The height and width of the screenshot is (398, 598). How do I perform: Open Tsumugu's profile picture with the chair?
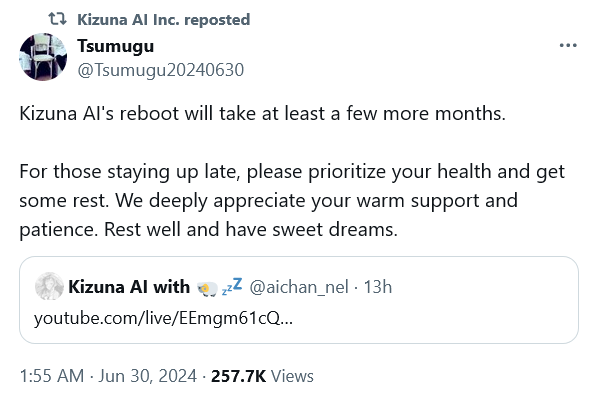click(x=43, y=57)
